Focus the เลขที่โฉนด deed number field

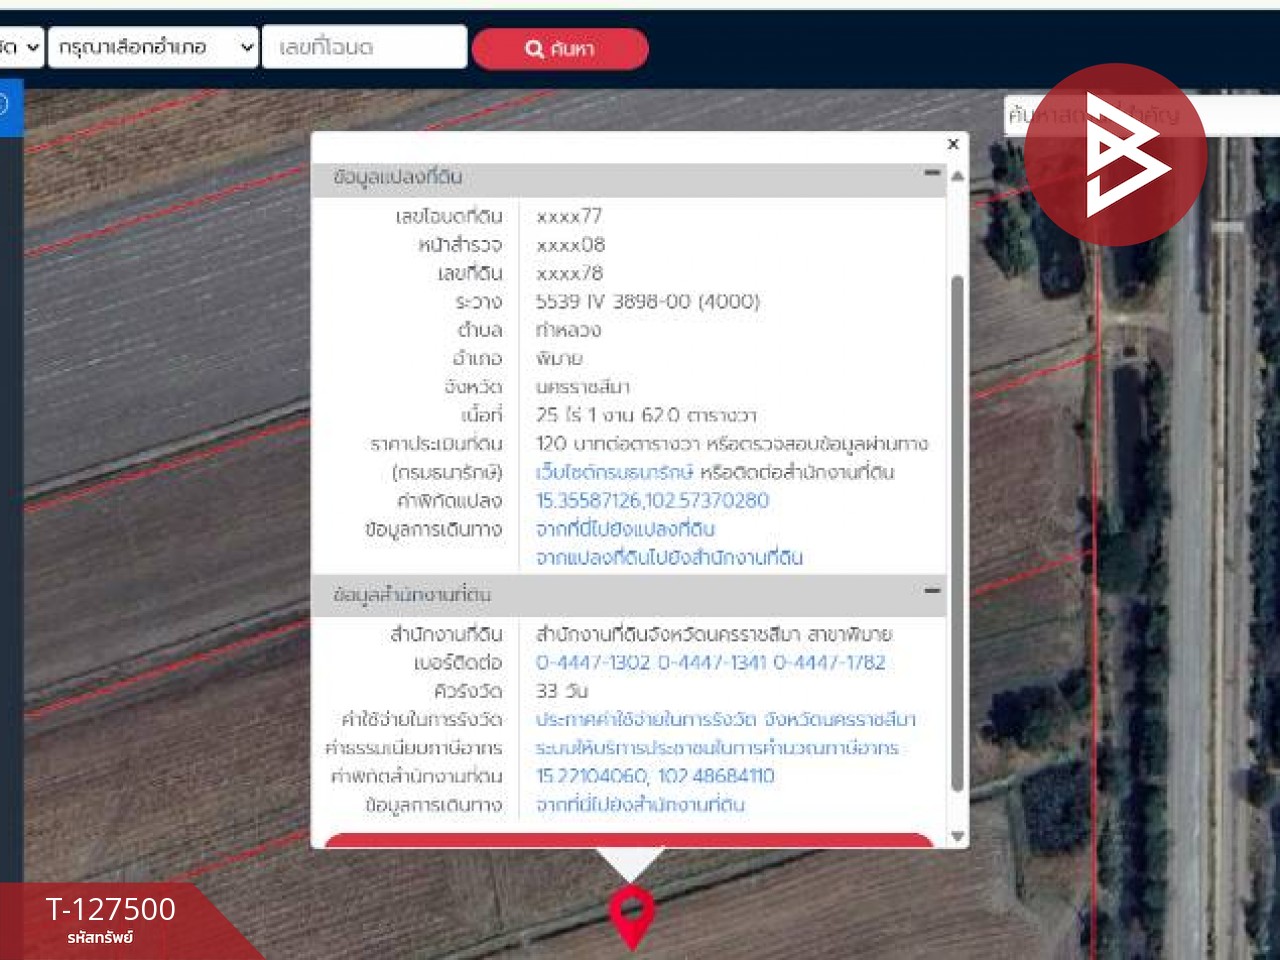click(364, 47)
